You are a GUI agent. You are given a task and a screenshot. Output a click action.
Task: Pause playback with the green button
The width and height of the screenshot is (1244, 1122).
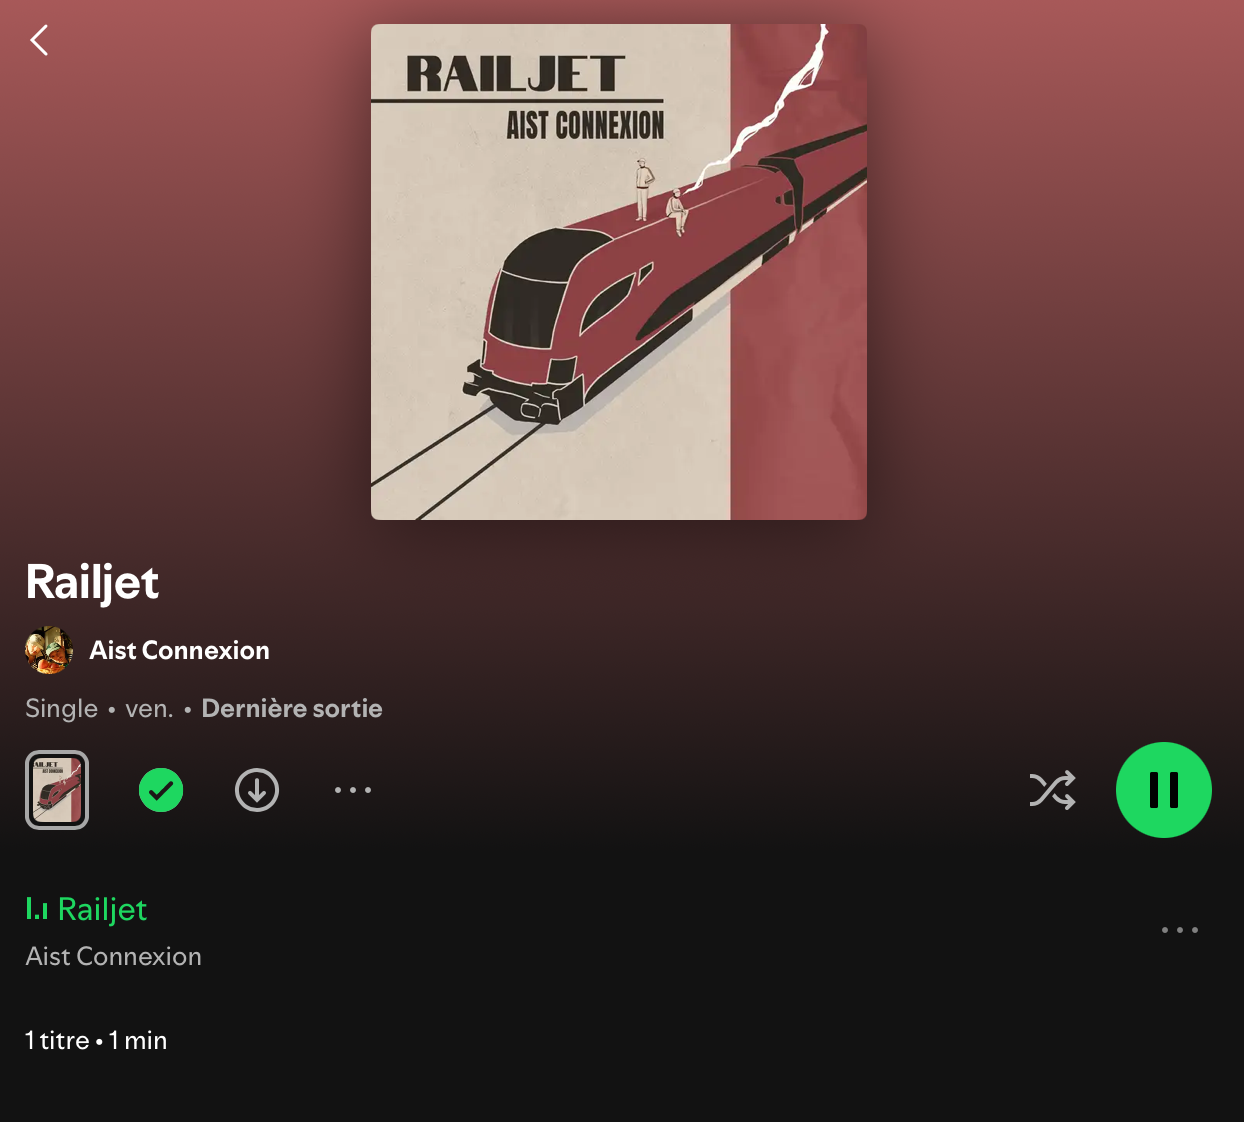pyautogui.click(x=1164, y=790)
